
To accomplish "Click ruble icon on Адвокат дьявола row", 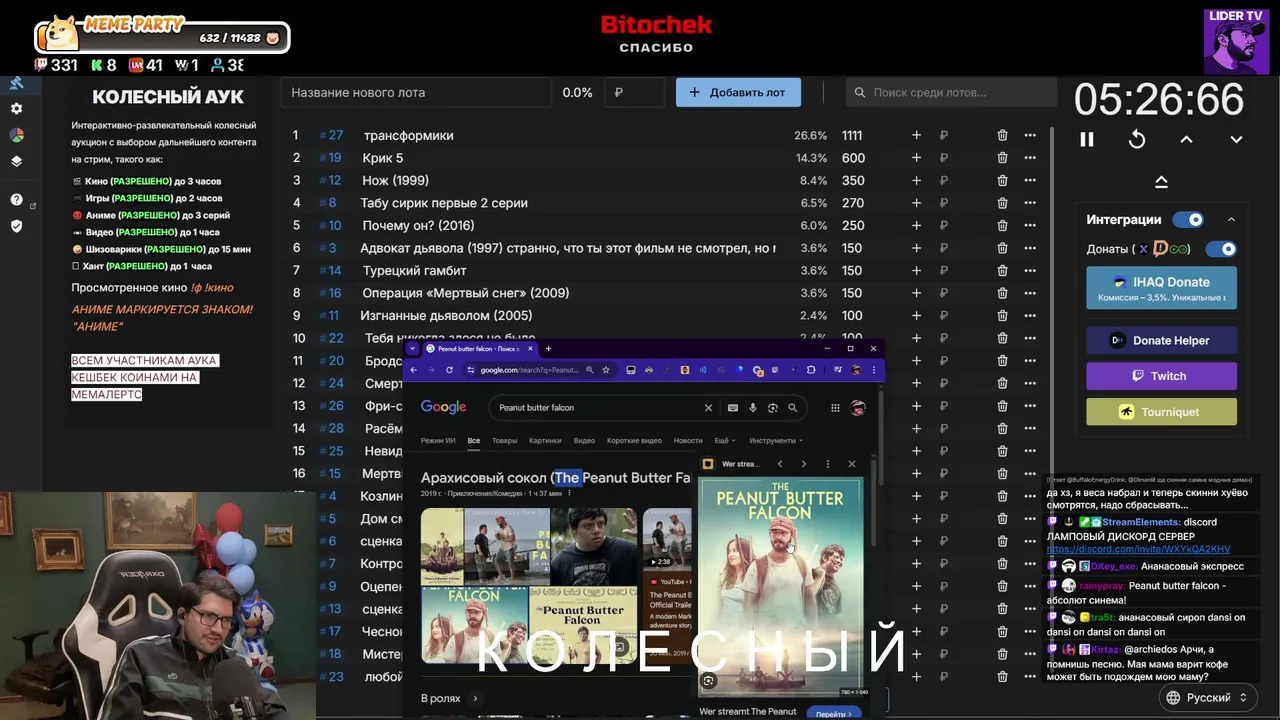I will click(943, 248).
